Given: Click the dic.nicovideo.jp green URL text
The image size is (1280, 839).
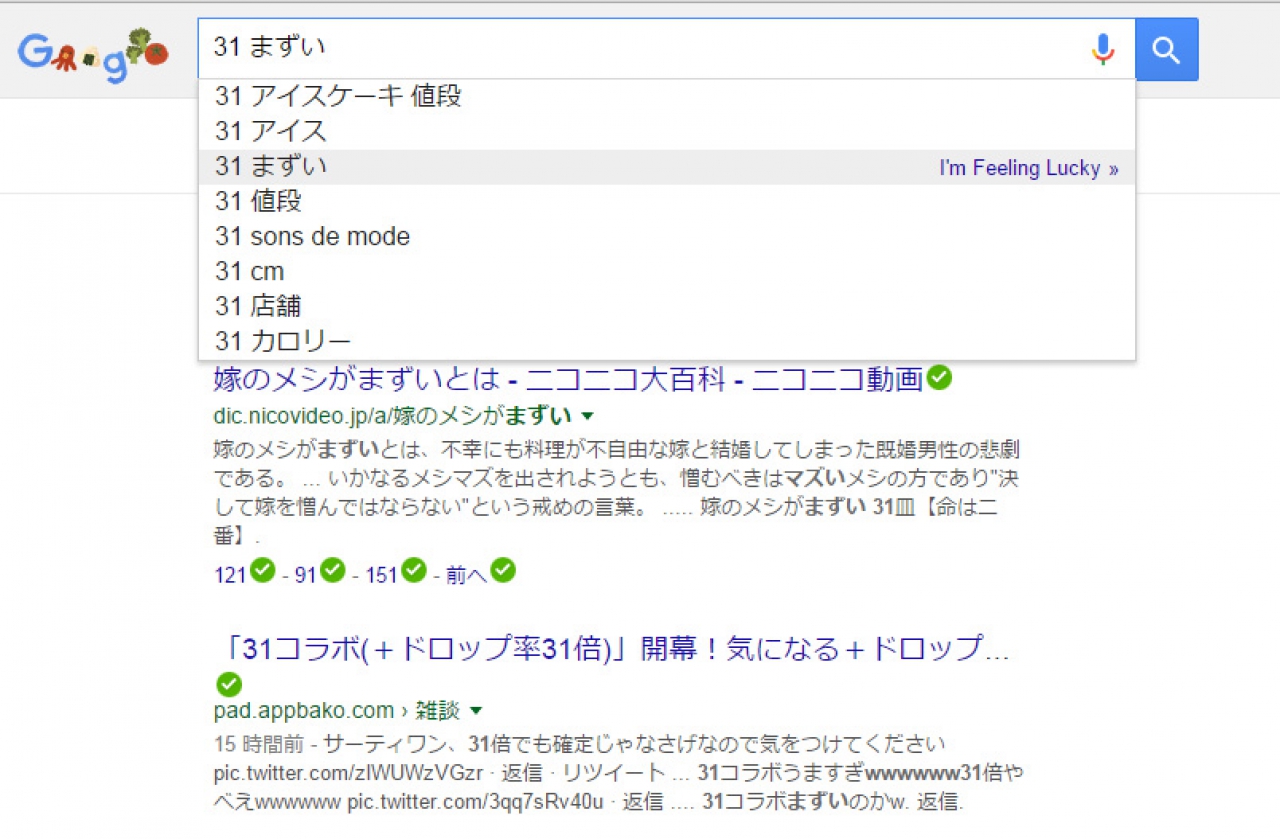Looking at the screenshot, I should pos(393,415).
